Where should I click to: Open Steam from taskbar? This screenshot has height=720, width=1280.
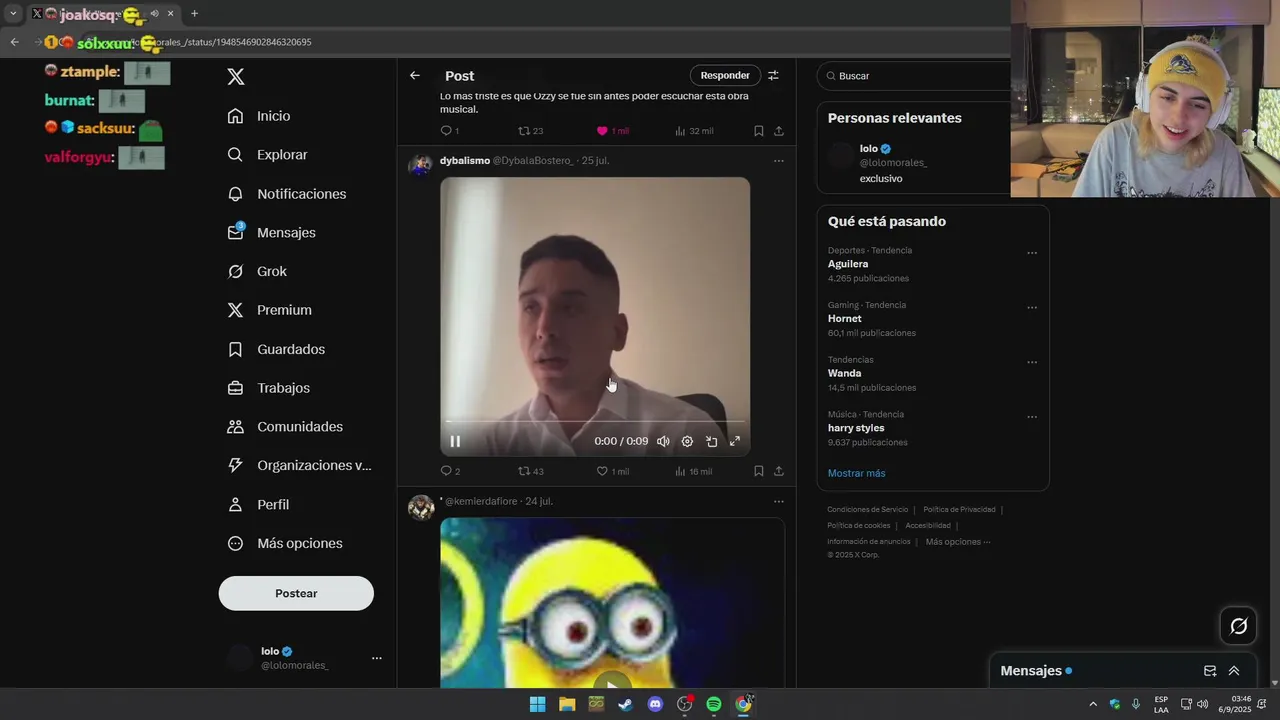pyautogui.click(x=626, y=704)
